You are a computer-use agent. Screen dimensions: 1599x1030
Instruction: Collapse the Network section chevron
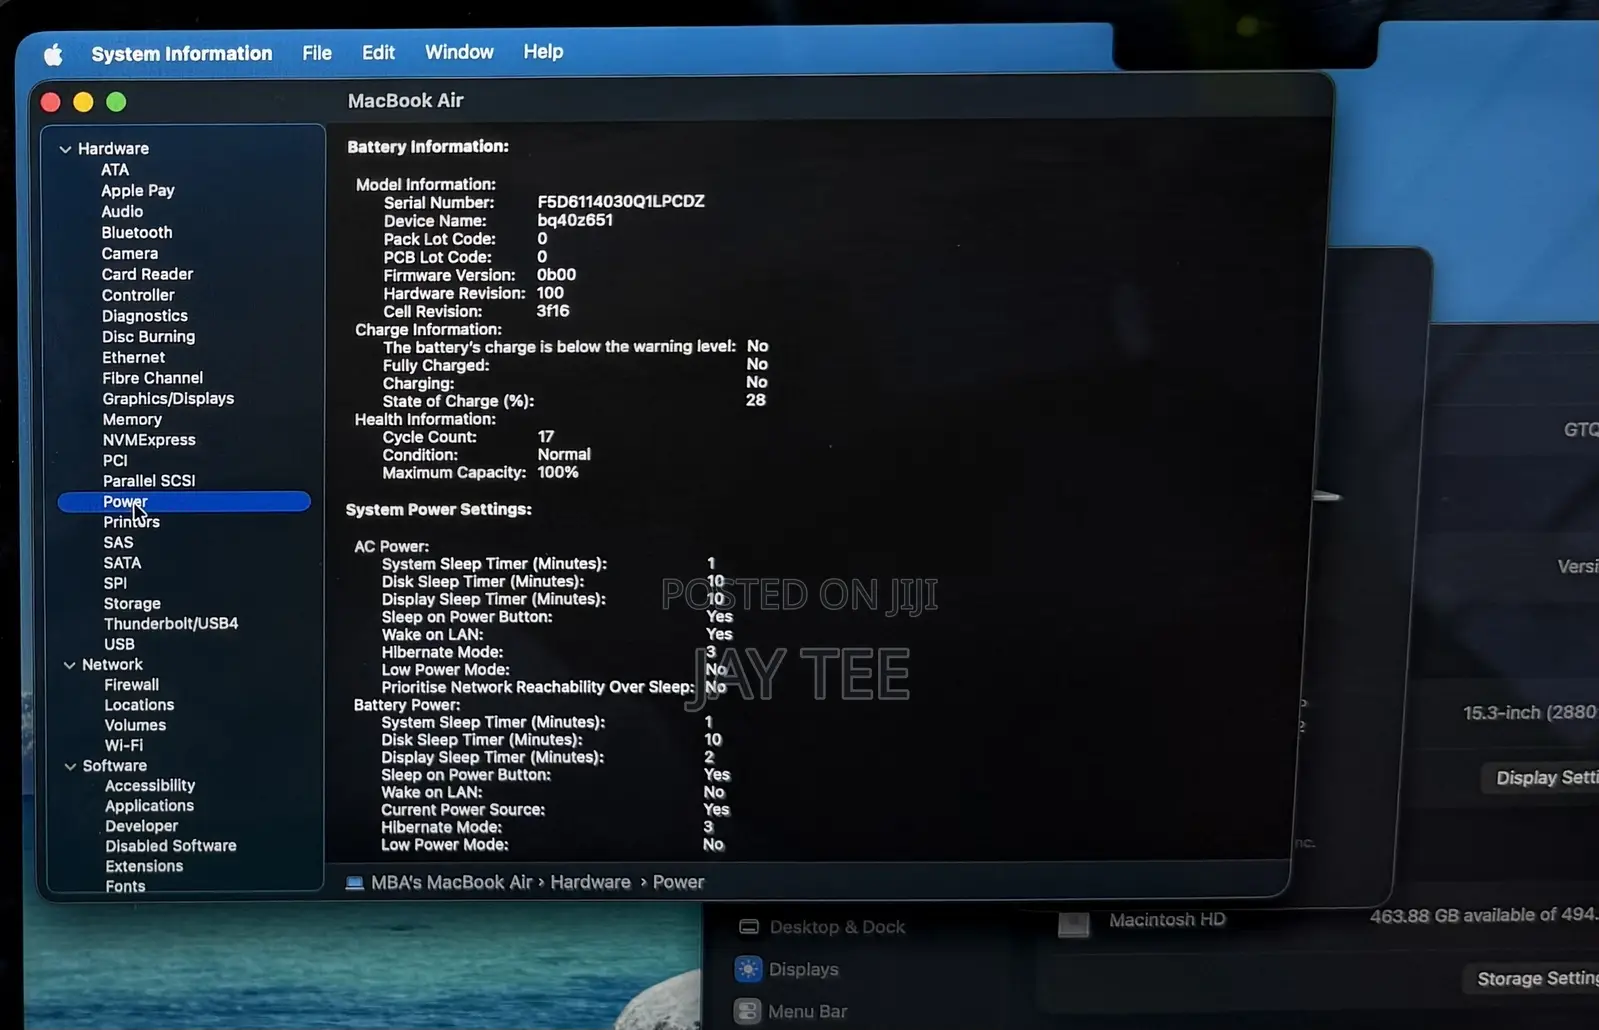[69, 665]
